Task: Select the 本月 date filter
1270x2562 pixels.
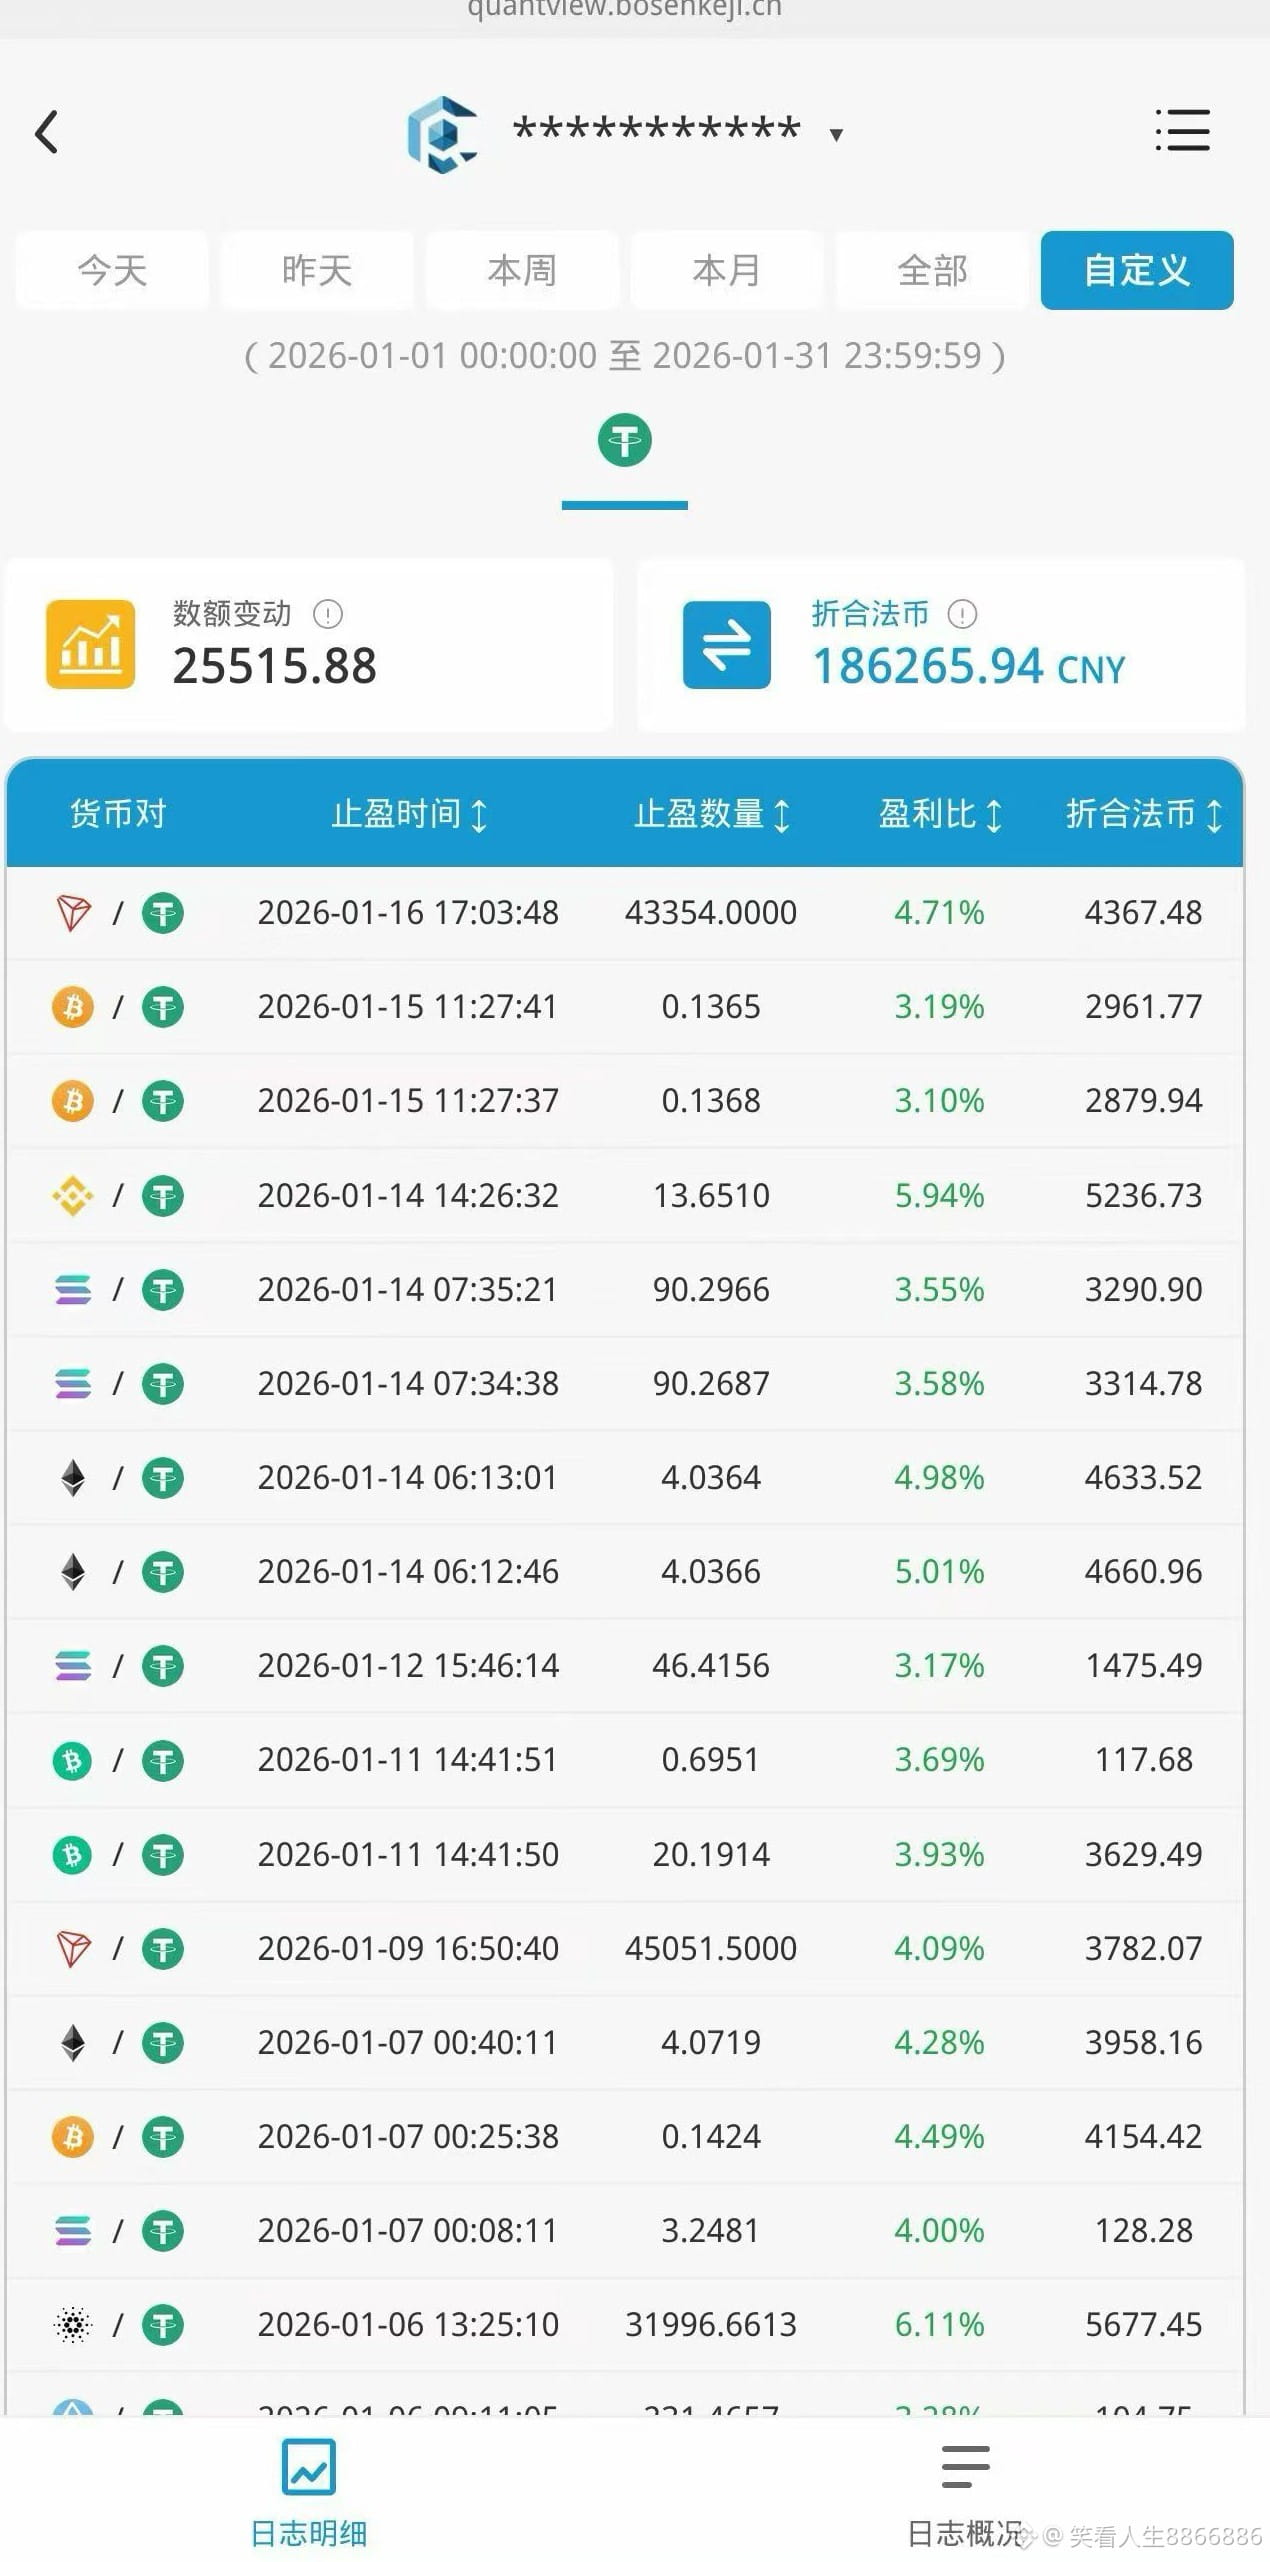Action: pos(727,270)
